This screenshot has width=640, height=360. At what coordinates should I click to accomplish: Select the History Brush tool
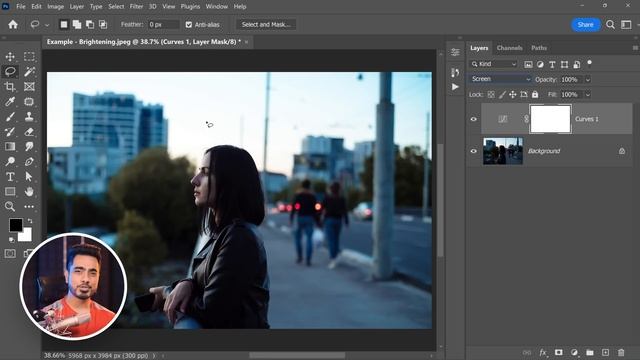tap(10, 131)
